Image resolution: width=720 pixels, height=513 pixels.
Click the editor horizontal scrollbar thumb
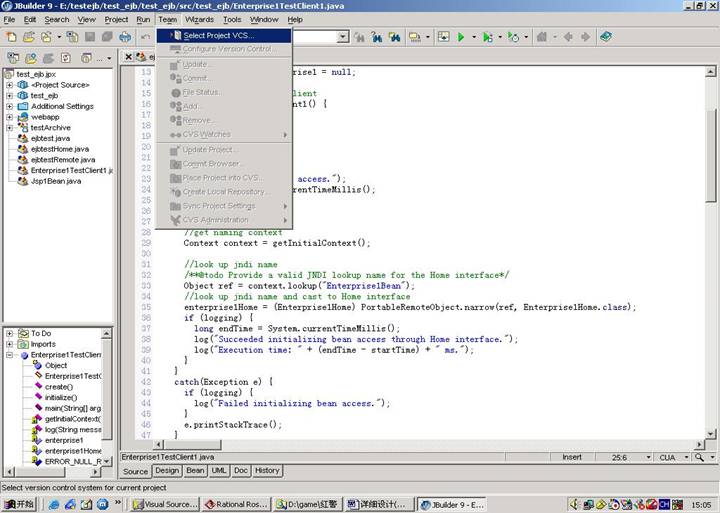[192, 445]
